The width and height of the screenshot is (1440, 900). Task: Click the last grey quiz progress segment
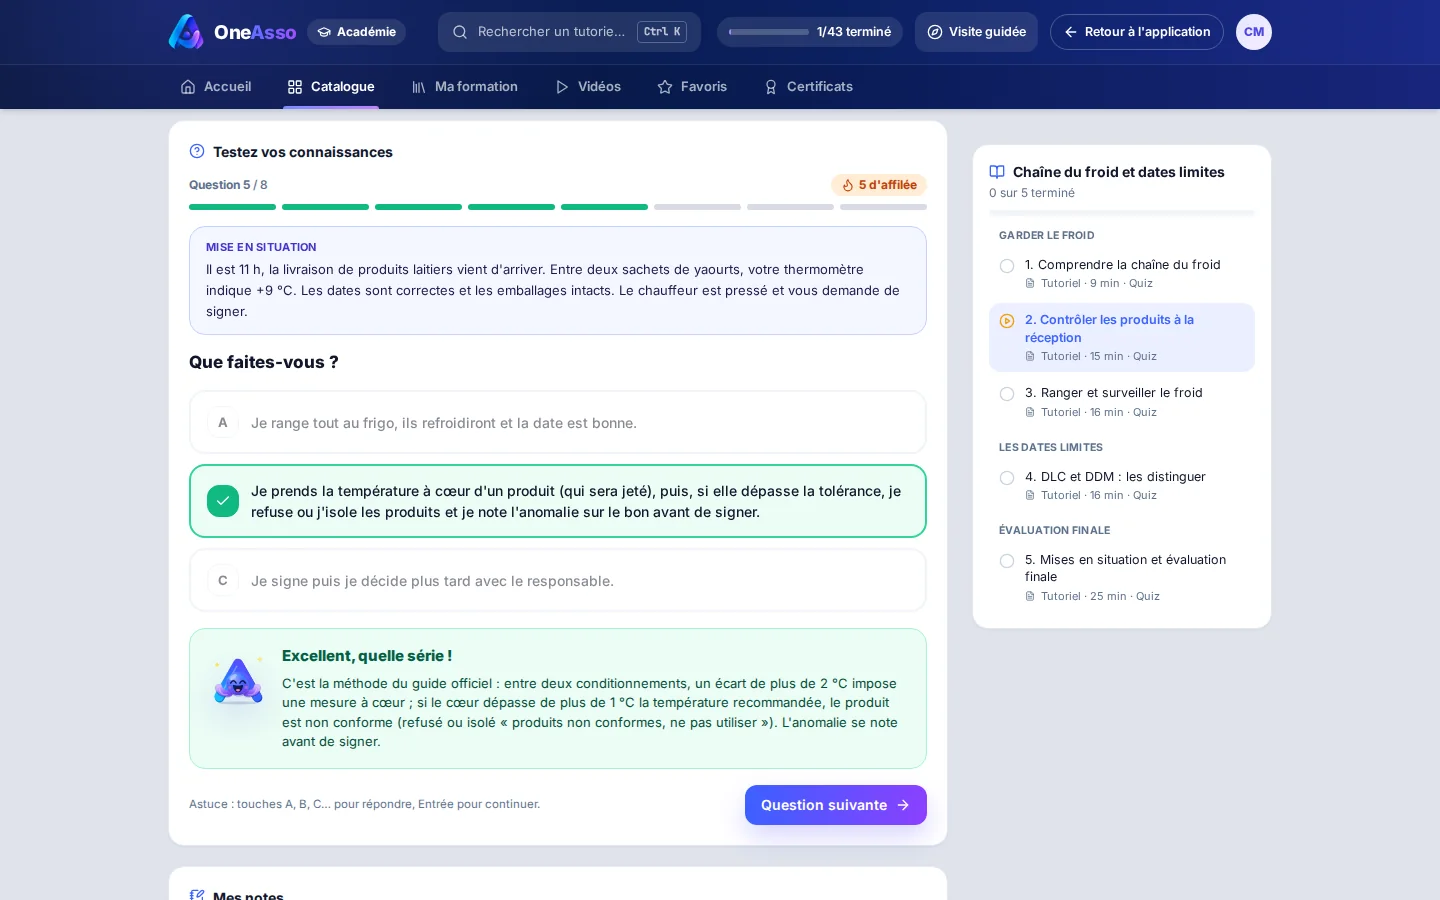883,207
